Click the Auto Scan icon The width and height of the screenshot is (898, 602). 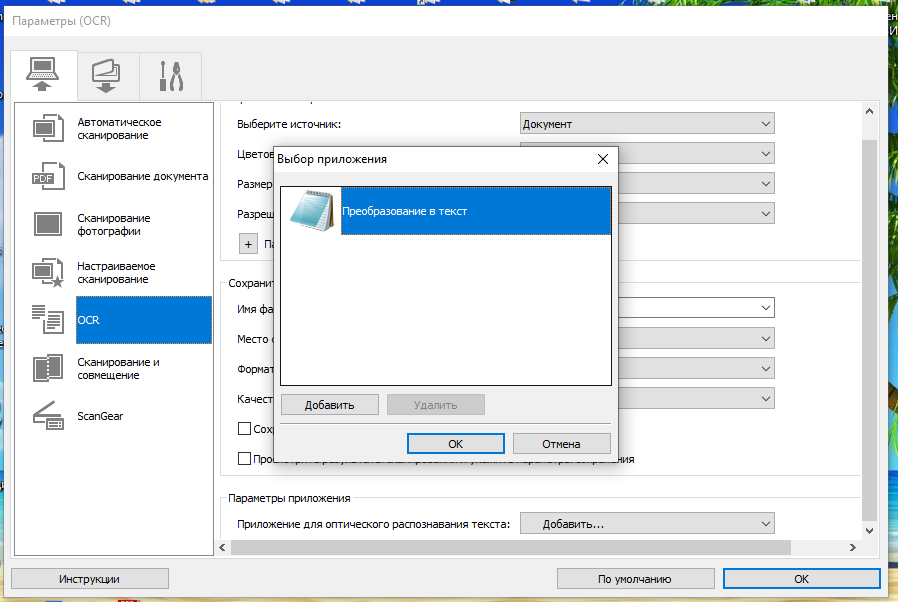coord(48,128)
